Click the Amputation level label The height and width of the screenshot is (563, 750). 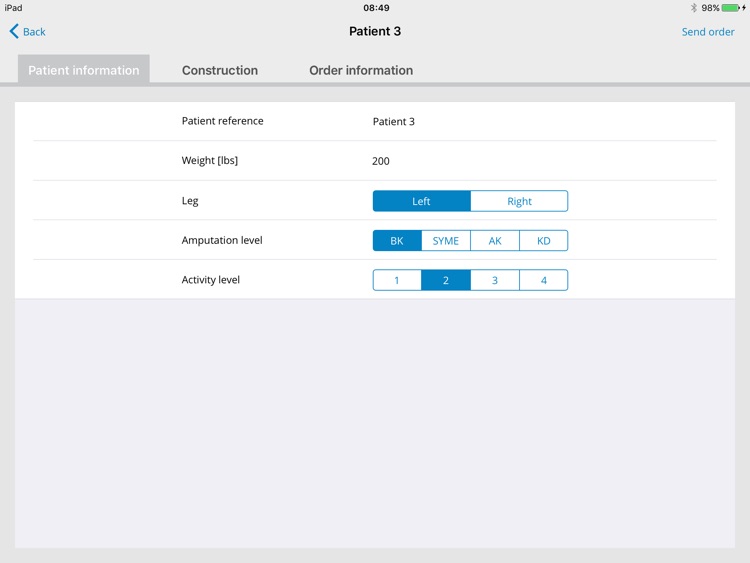point(222,240)
